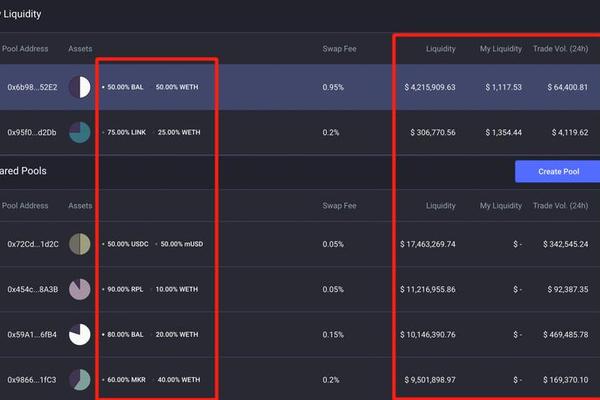Click trade volume $ 469,485.78
Viewport: 600px width, 400px height.
pos(566,335)
